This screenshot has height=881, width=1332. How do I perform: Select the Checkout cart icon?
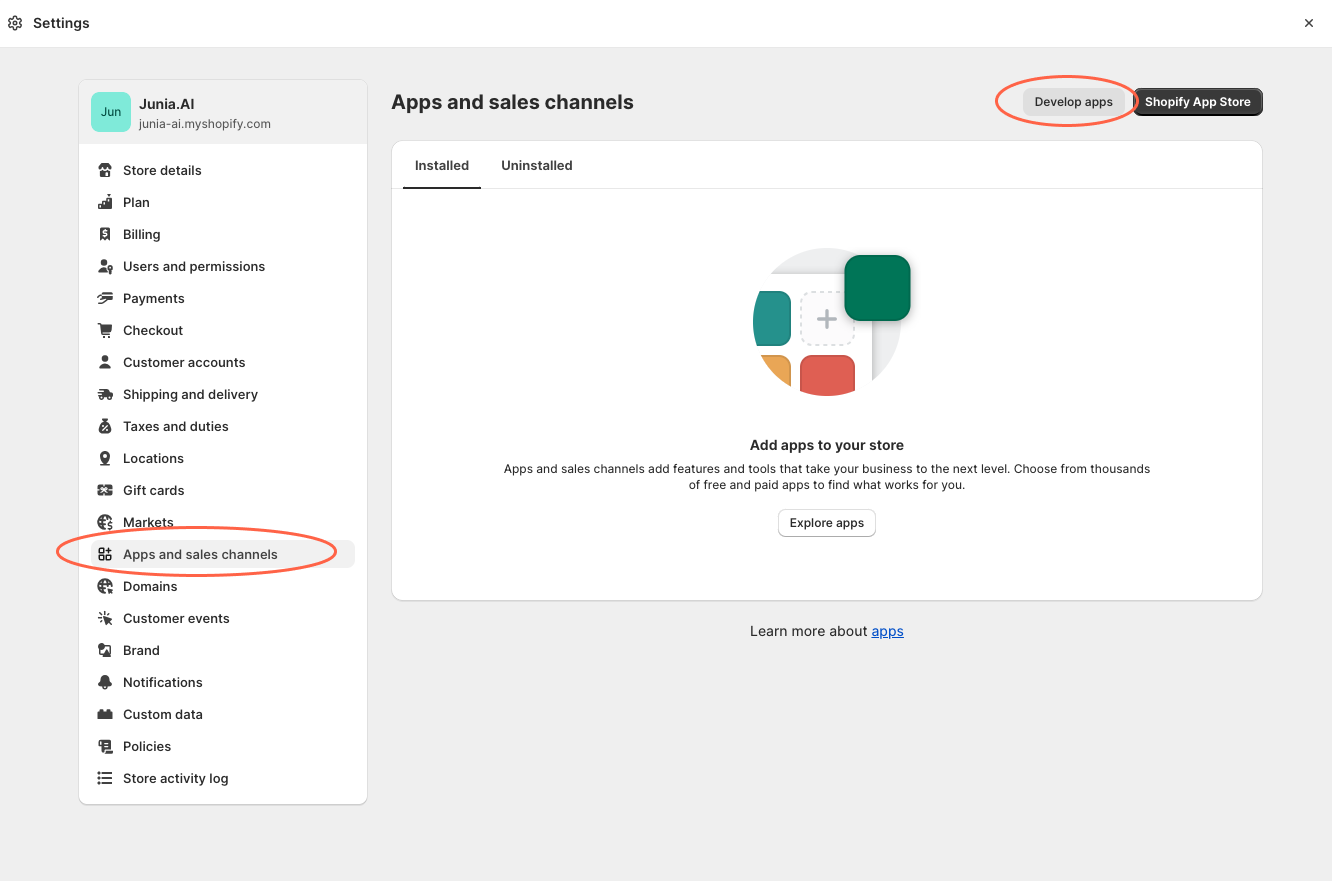(104, 330)
